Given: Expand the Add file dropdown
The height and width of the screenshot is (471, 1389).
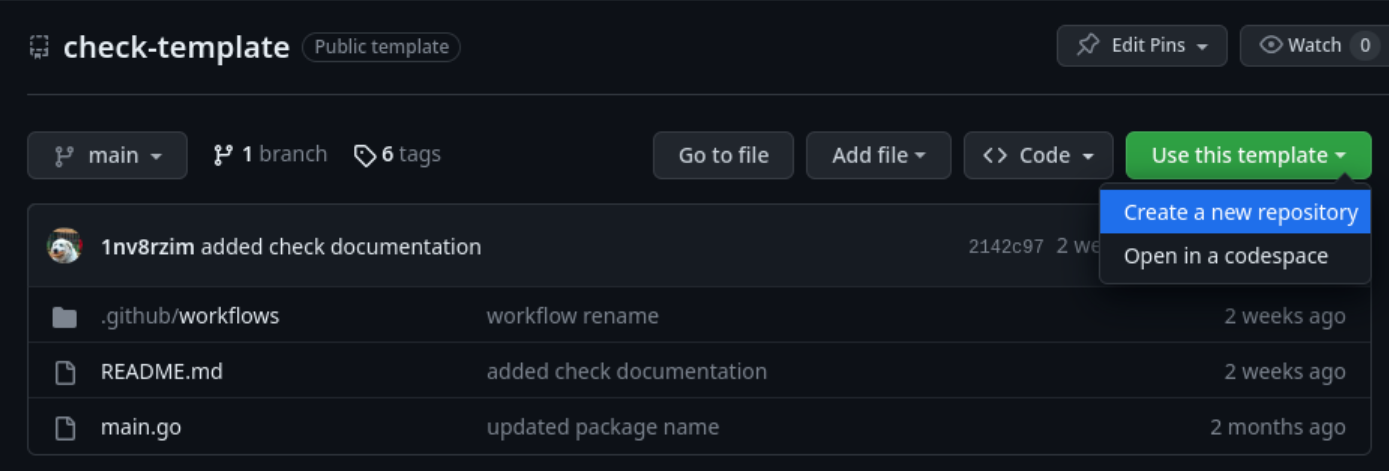Looking at the screenshot, I should 878,155.
